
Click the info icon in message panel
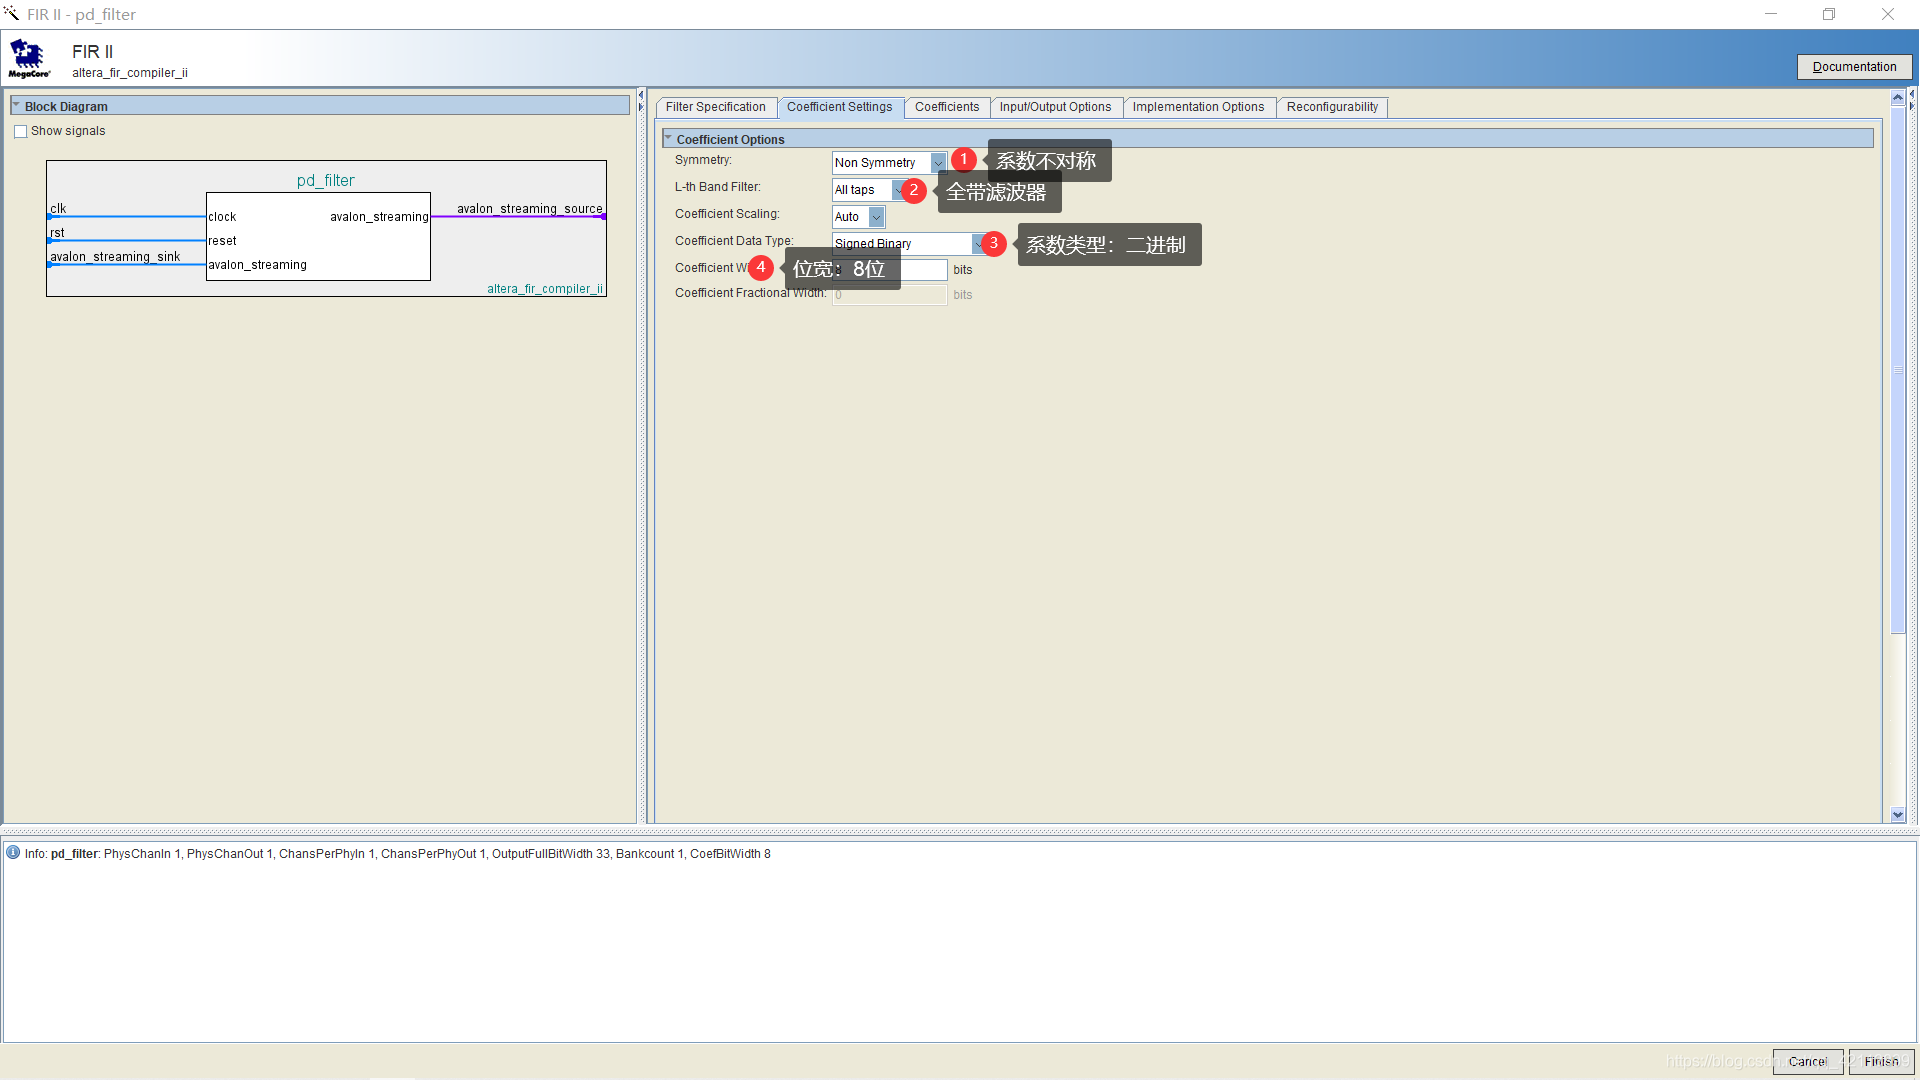click(x=13, y=853)
